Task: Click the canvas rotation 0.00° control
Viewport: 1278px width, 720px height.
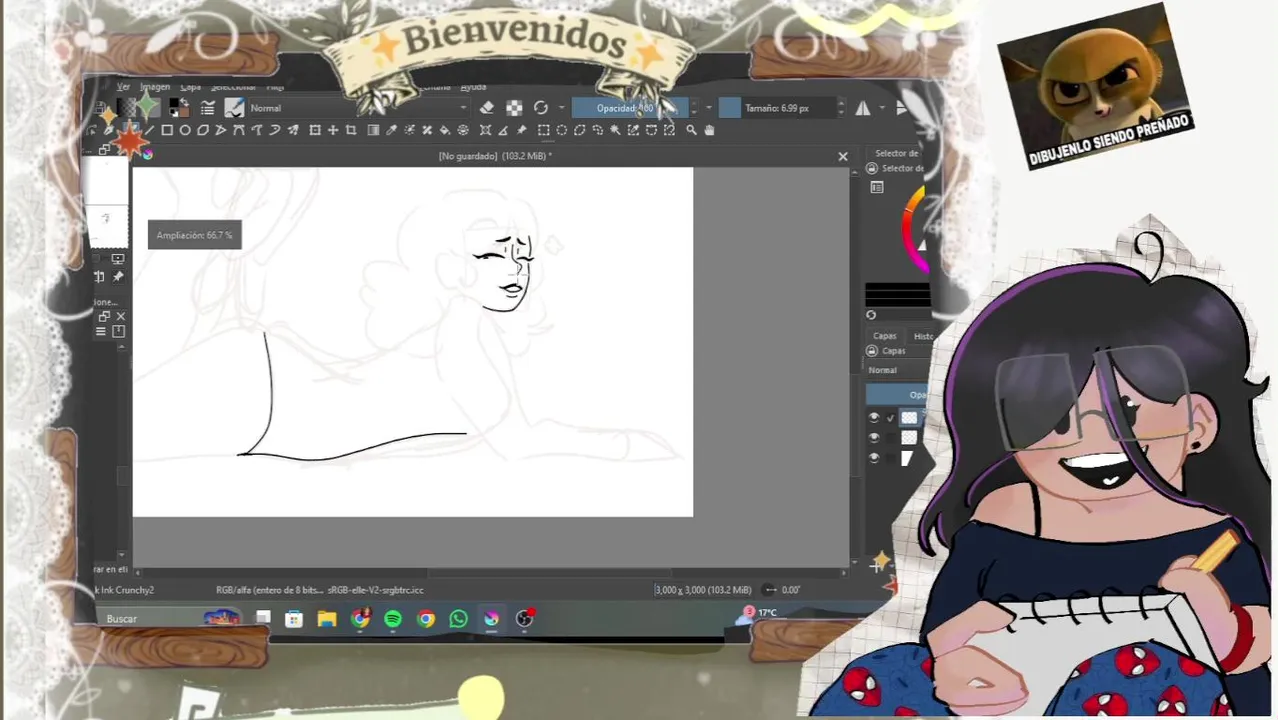Action: point(782,590)
